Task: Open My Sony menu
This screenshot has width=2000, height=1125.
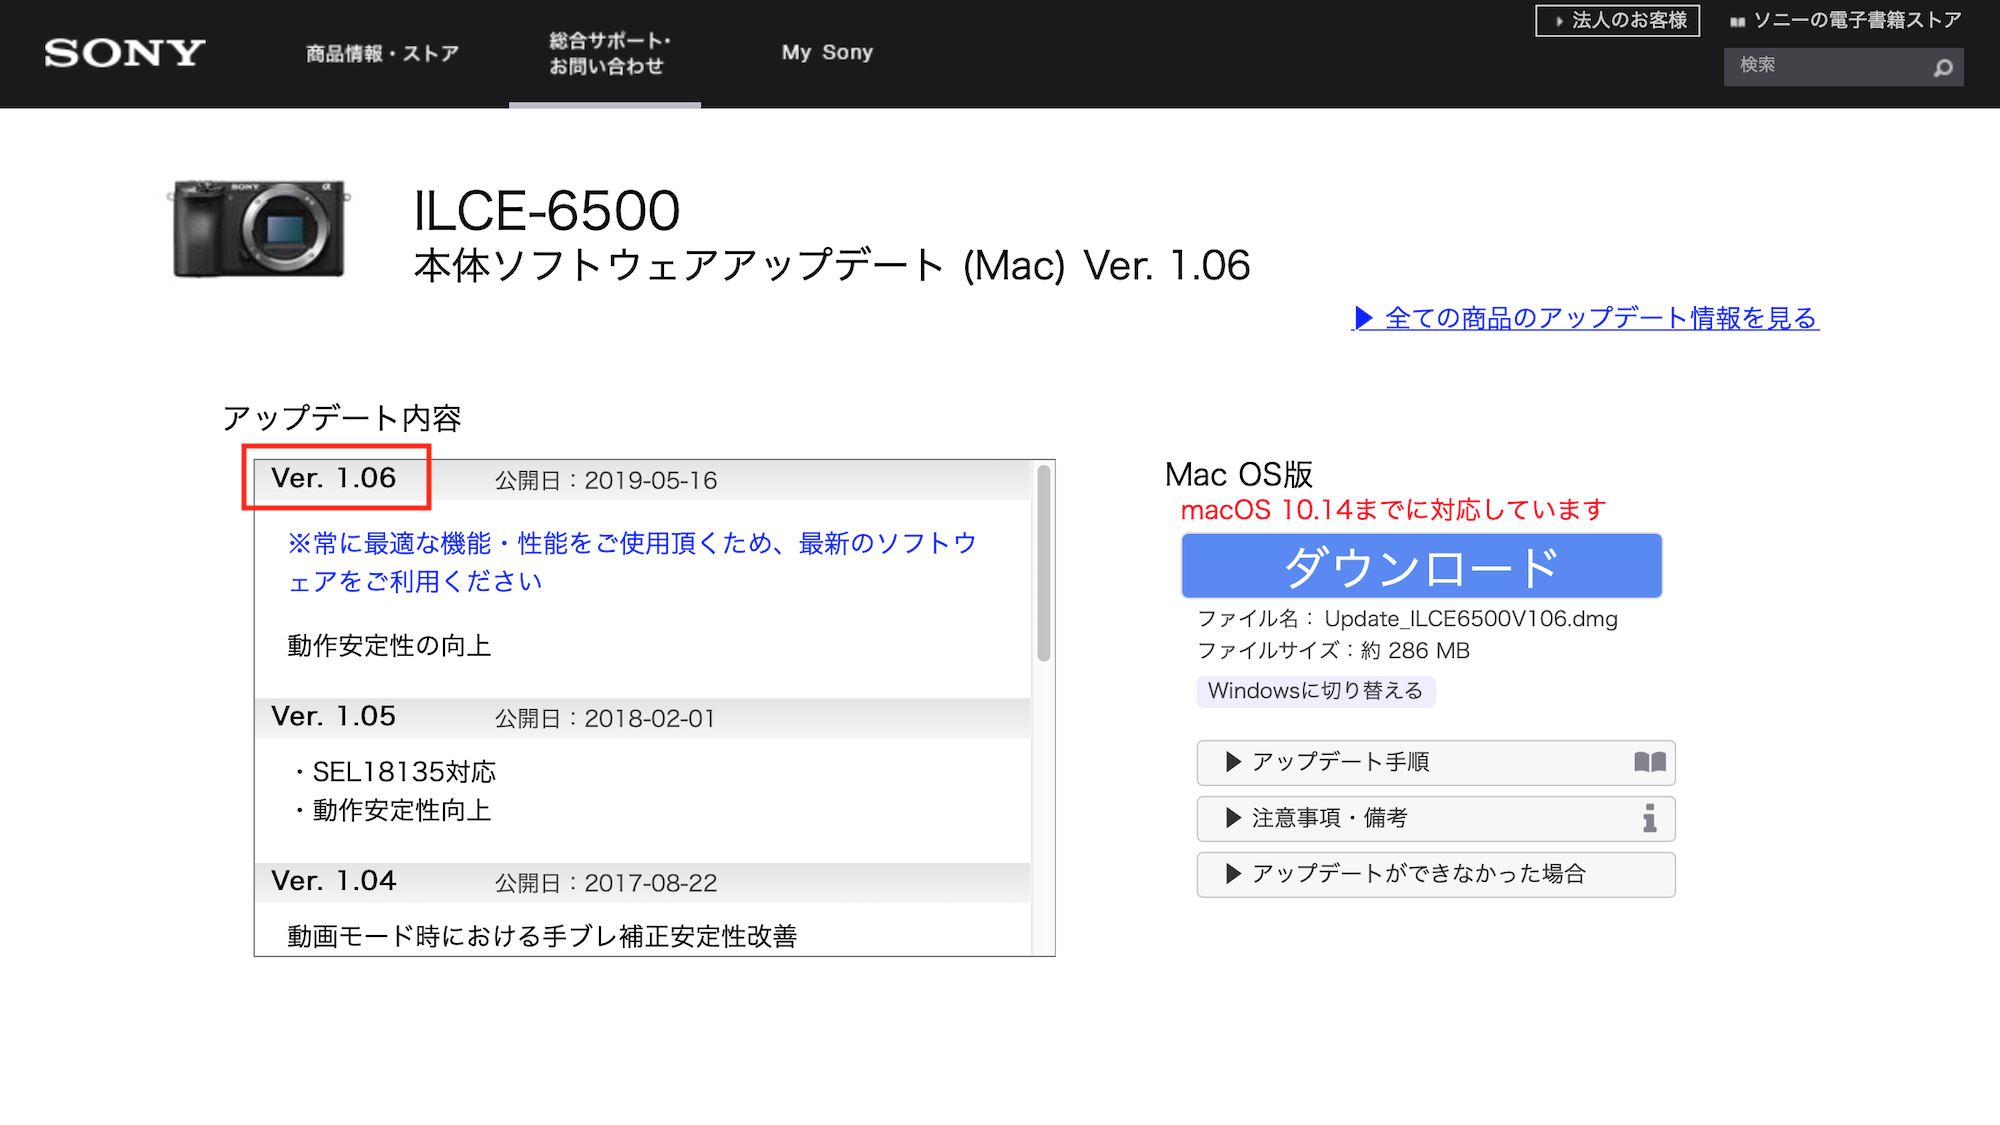Action: [x=827, y=53]
